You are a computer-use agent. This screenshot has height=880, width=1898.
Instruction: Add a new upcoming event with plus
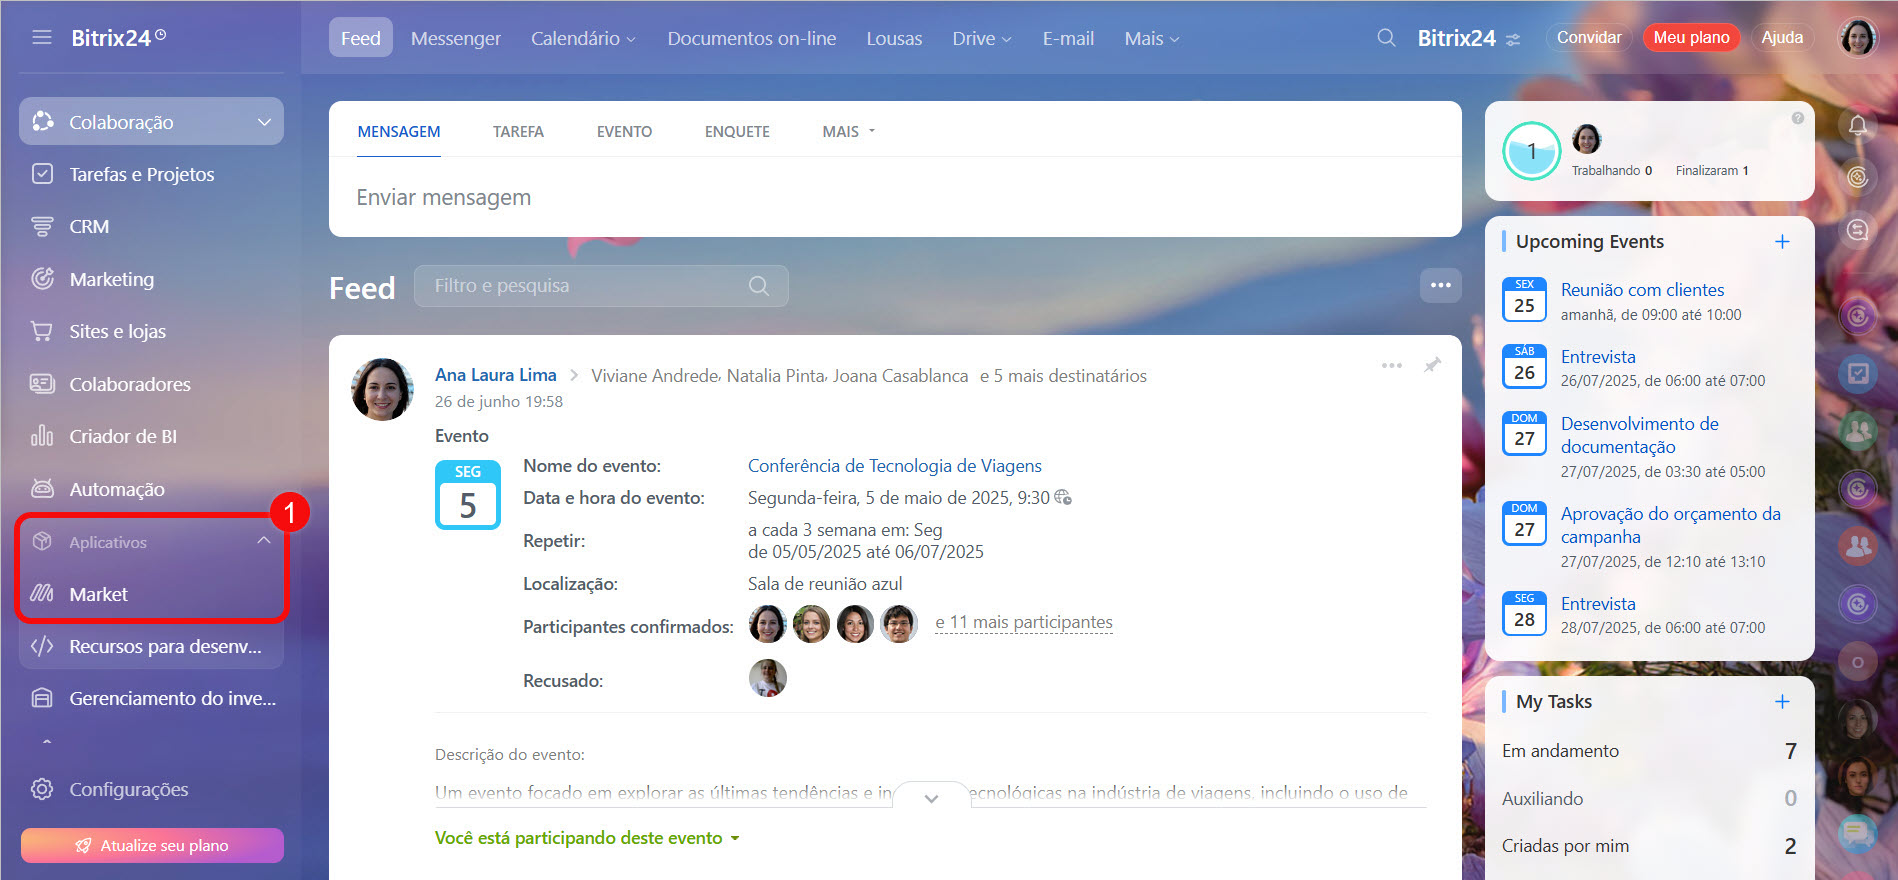click(1781, 242)
